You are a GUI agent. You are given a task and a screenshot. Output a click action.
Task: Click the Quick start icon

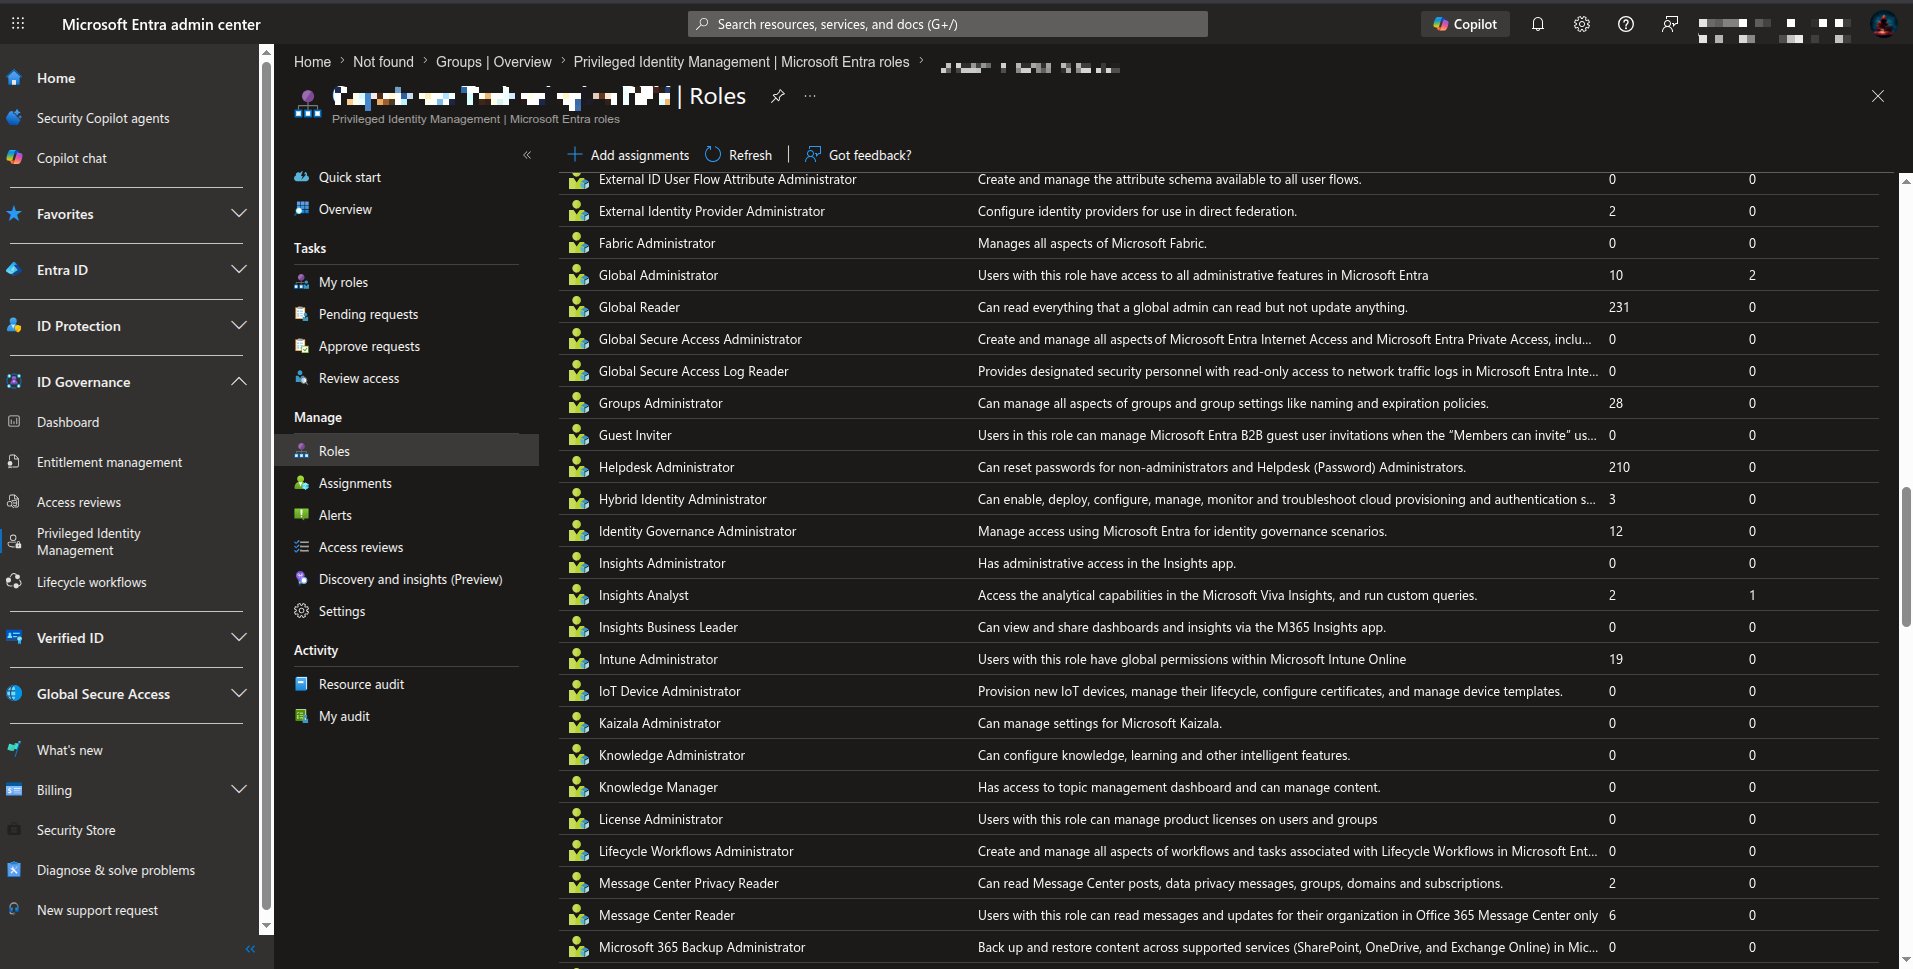(x=301, y=177)
